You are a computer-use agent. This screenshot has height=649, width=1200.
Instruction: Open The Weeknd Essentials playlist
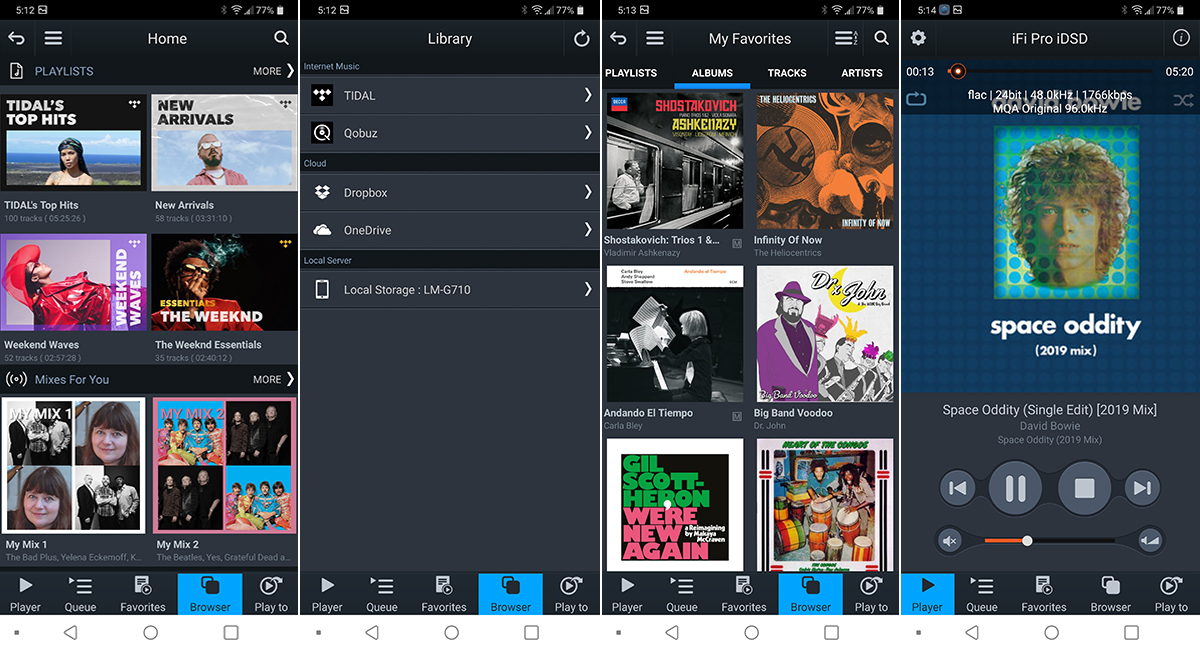[x=225, y=282]
